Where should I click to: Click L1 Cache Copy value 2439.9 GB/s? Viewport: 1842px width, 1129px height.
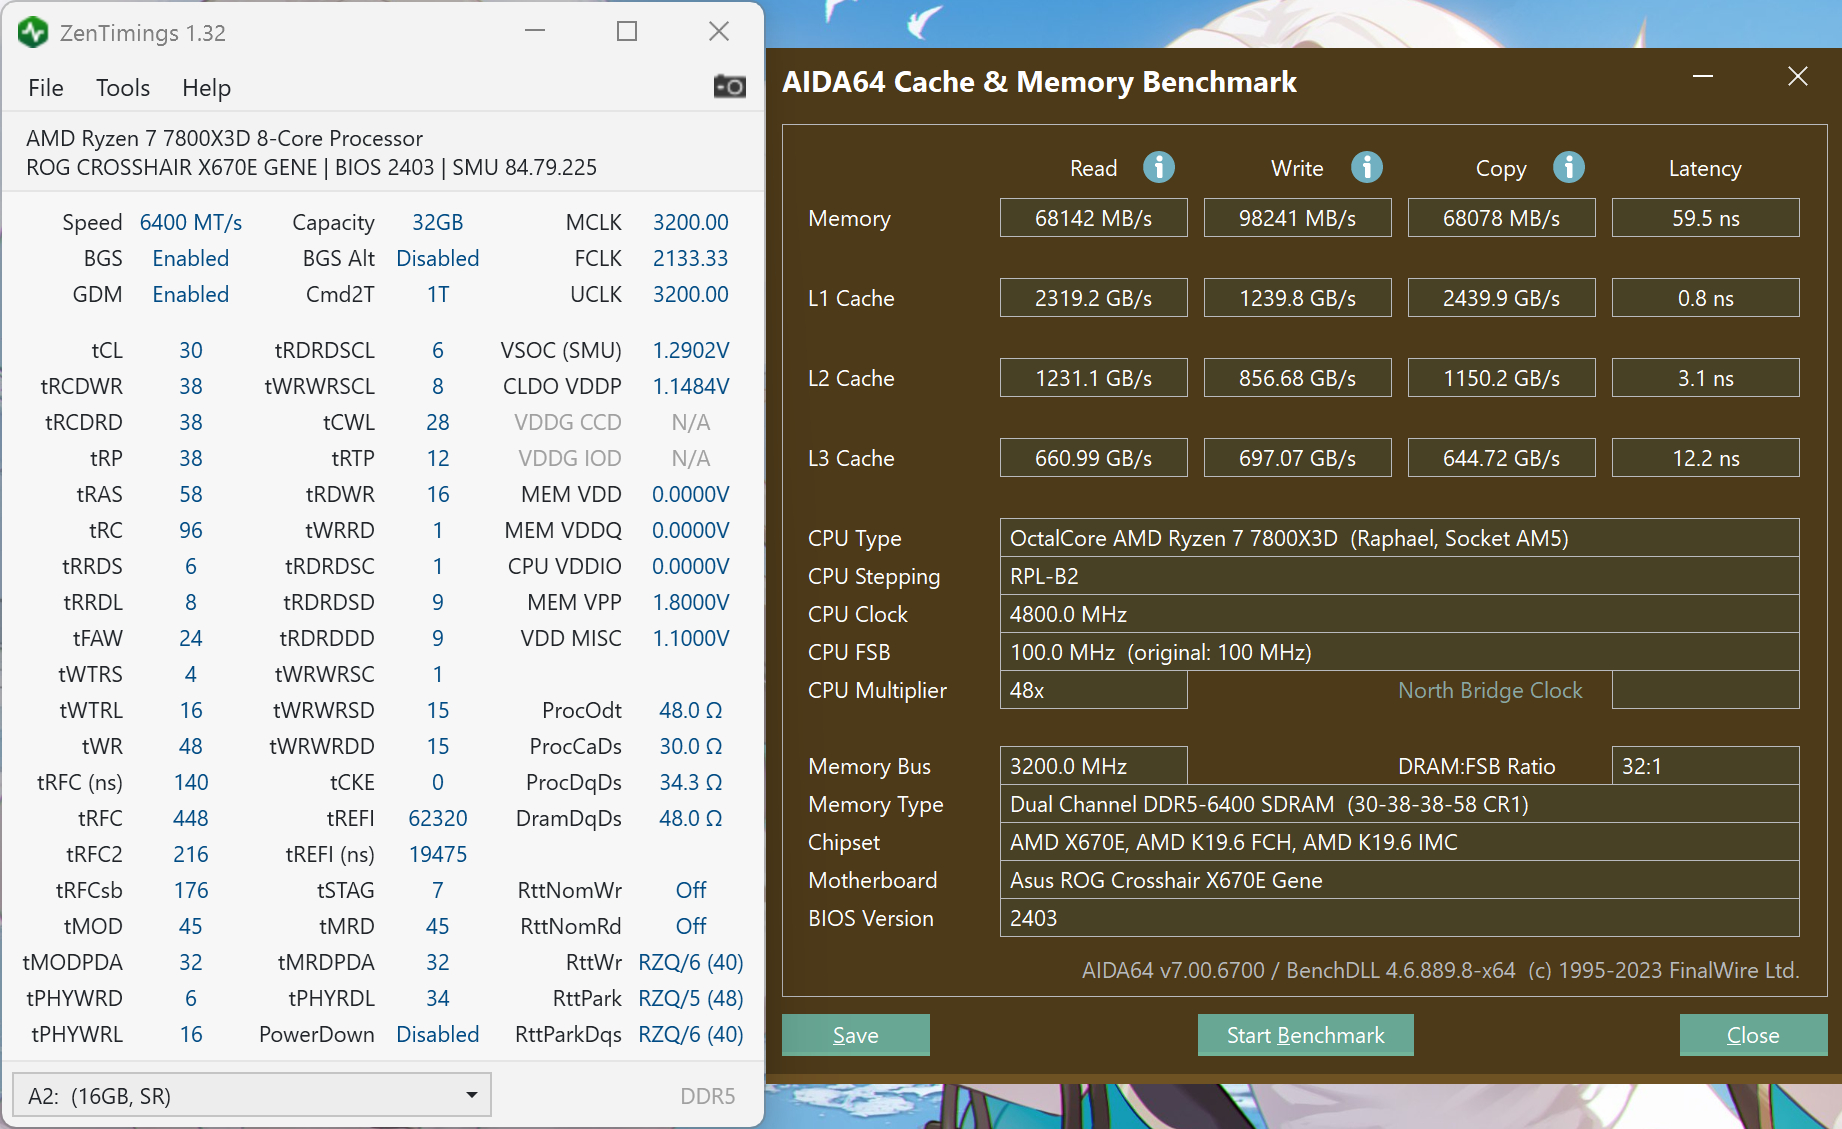[1502, 298]
